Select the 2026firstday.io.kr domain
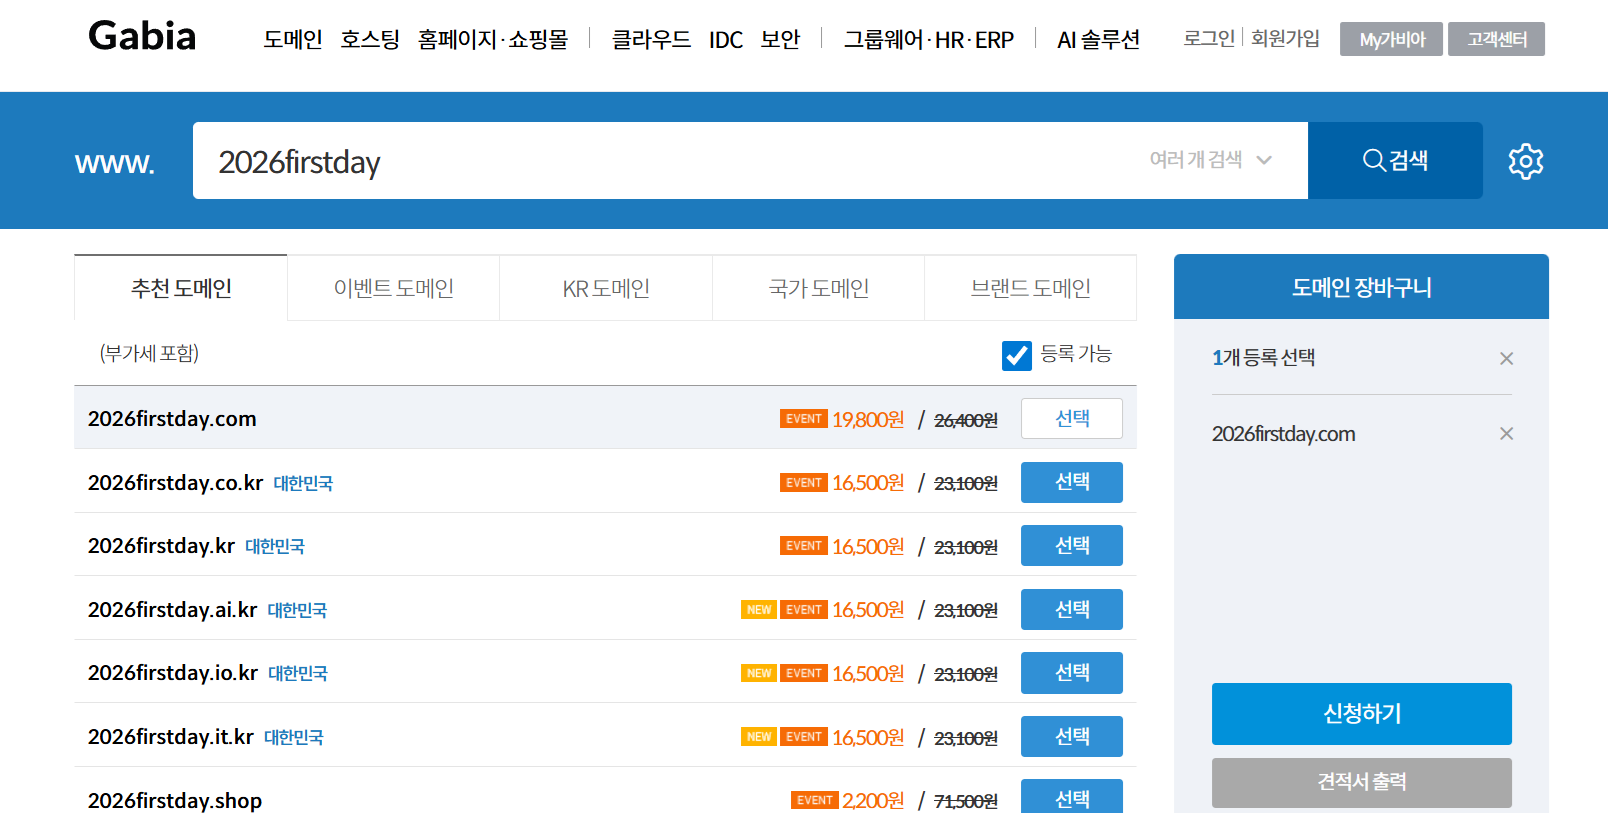 (x=1072, y=673)
